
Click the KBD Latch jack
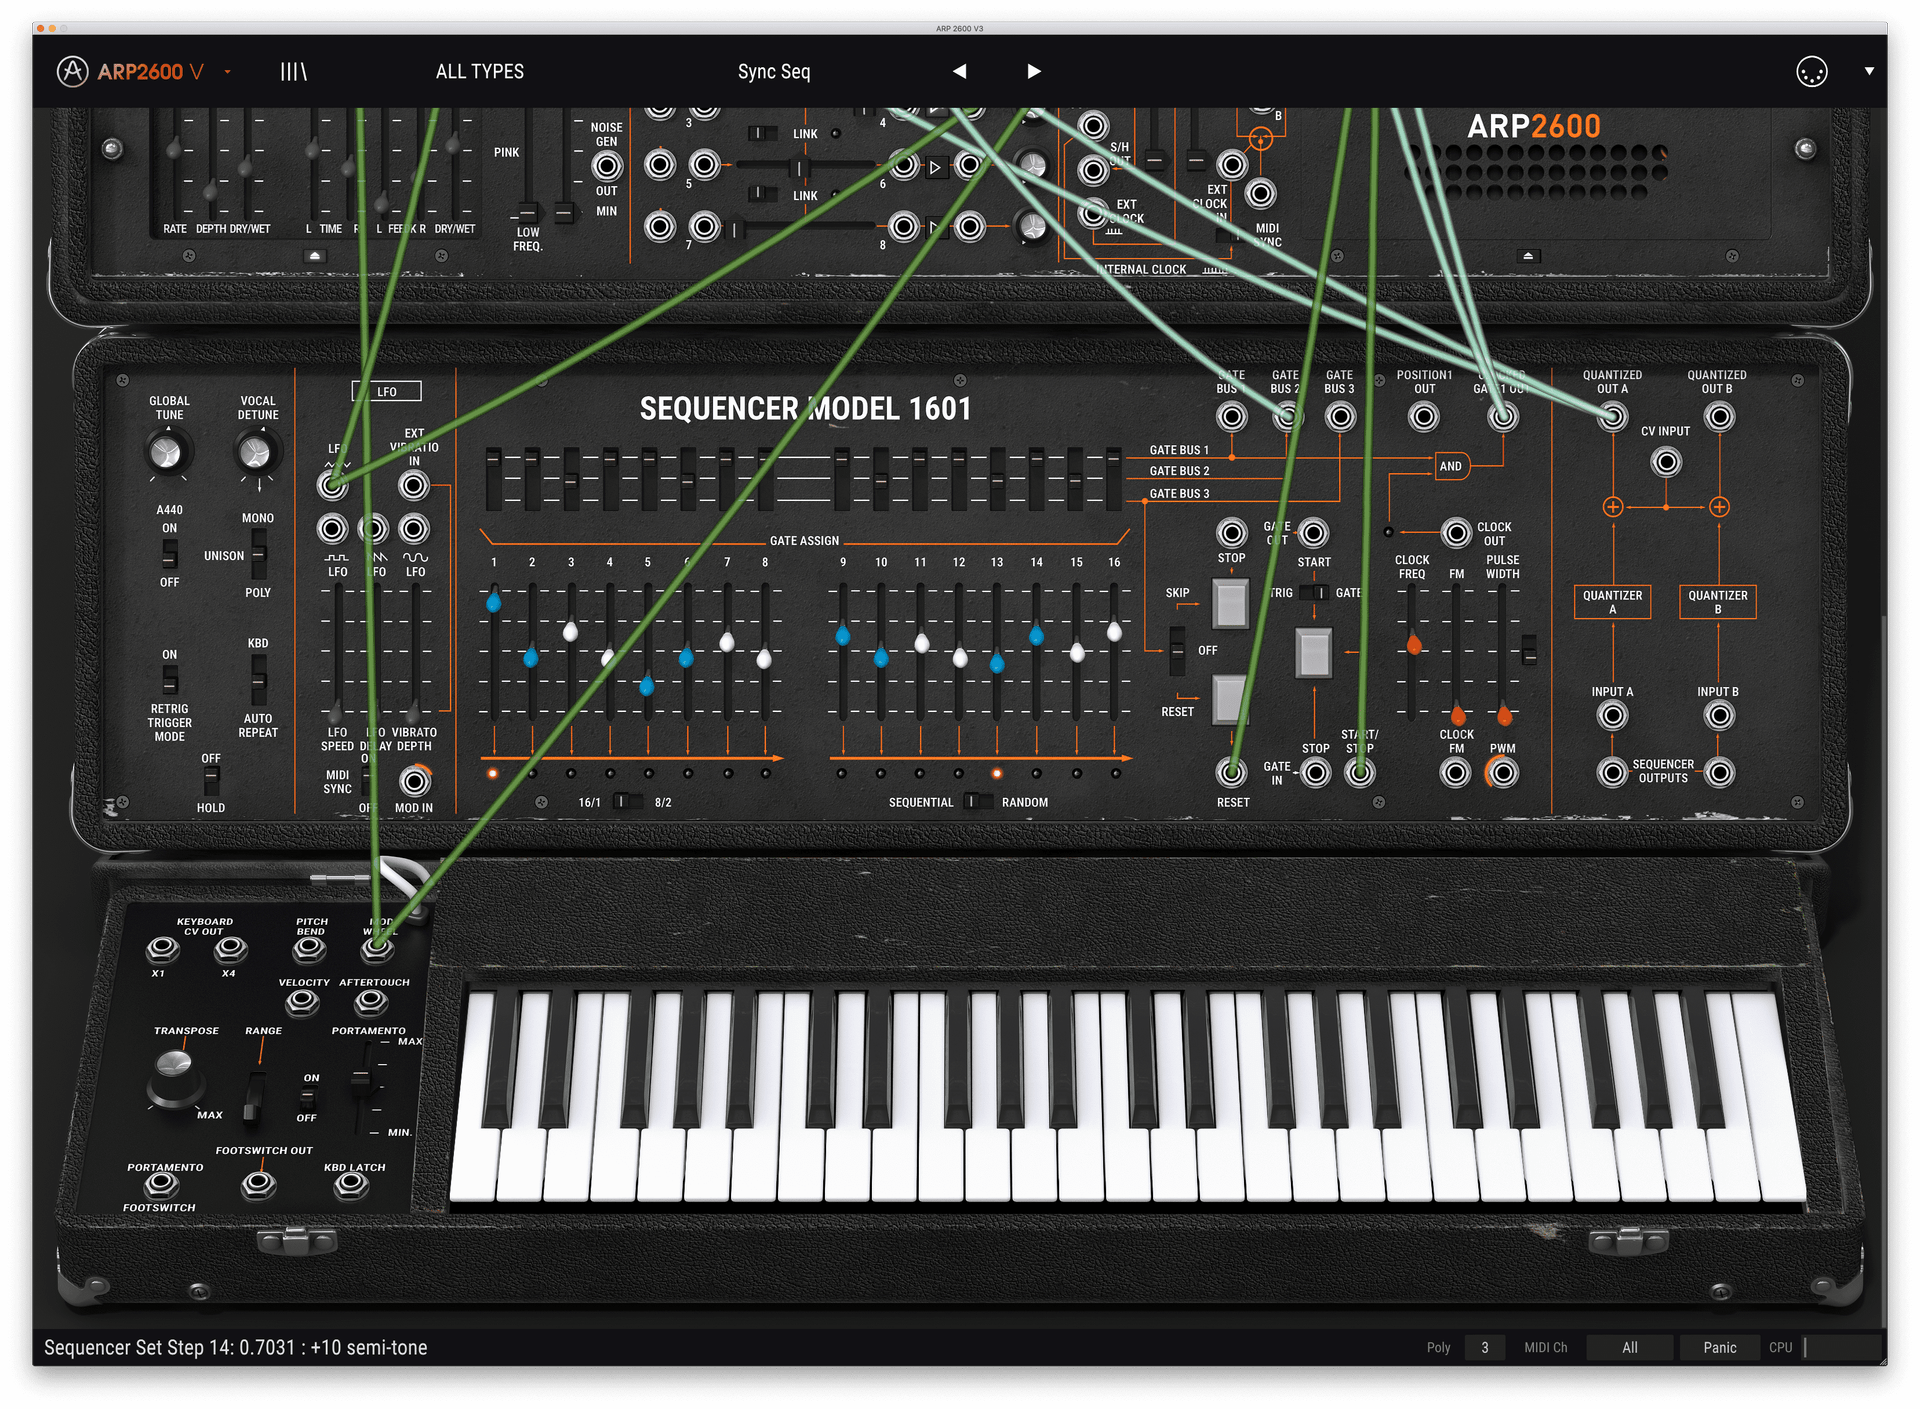(351, 1185)
